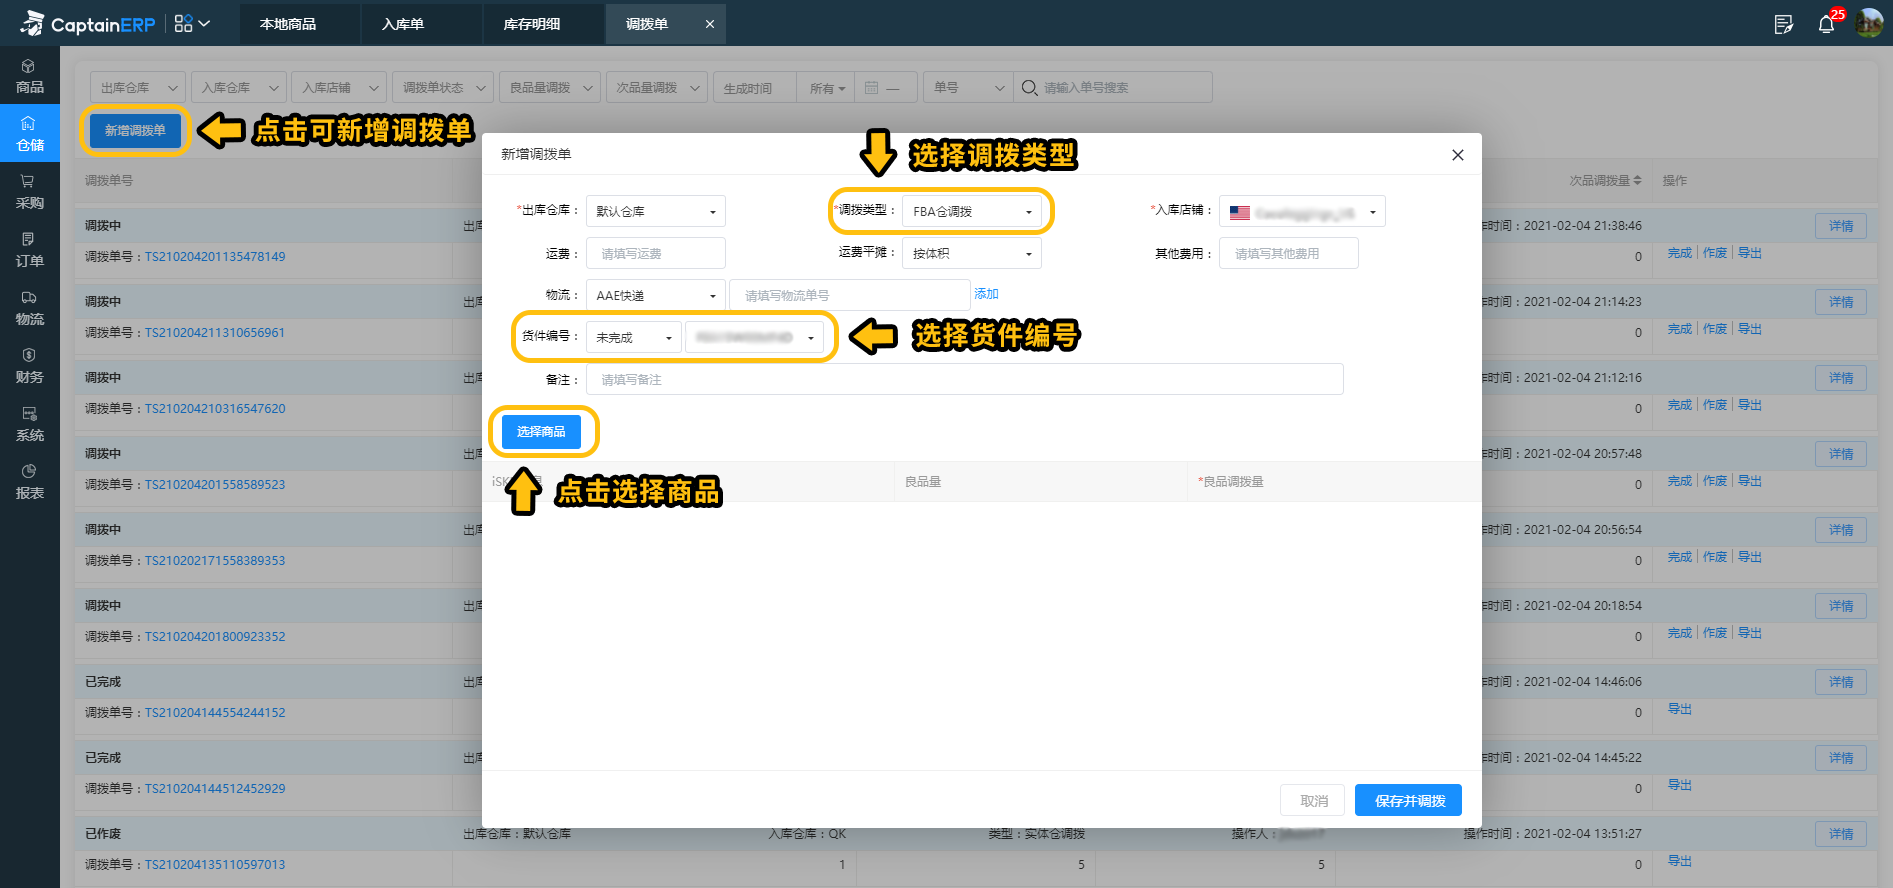Viewport: 1893px width, 888px height.
Task: Click 完成 for the 21:38:46 order
Action: tap(1679, 253)
